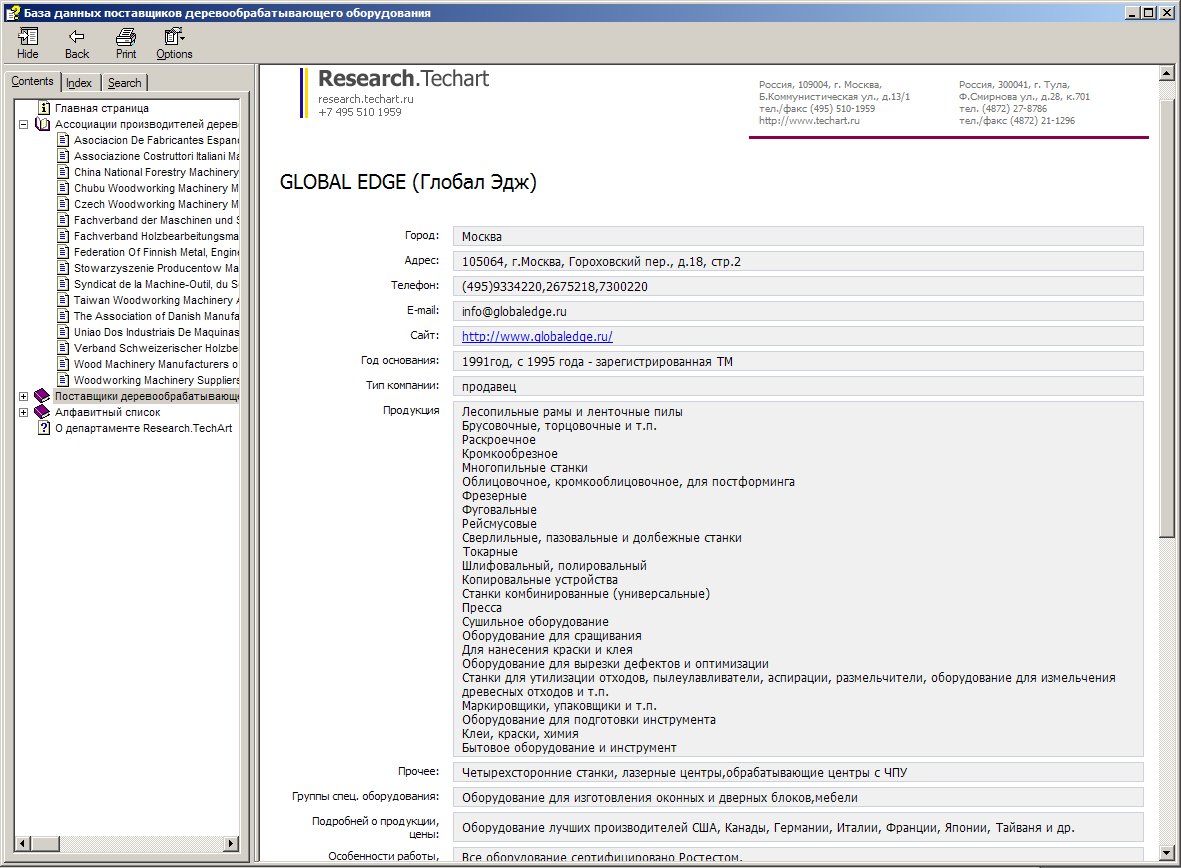
Task: Click the document icon beside Czech Woodworking Machinery
Action: 63,204
